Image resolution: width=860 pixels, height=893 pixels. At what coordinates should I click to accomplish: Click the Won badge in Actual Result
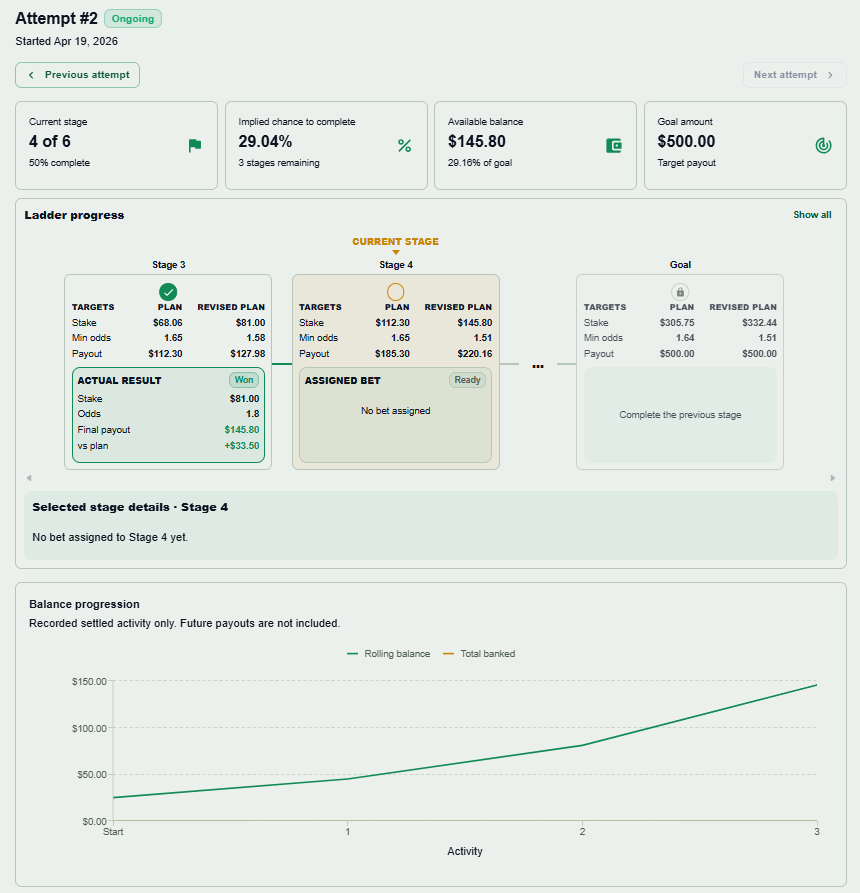click(x=244, y=380)
